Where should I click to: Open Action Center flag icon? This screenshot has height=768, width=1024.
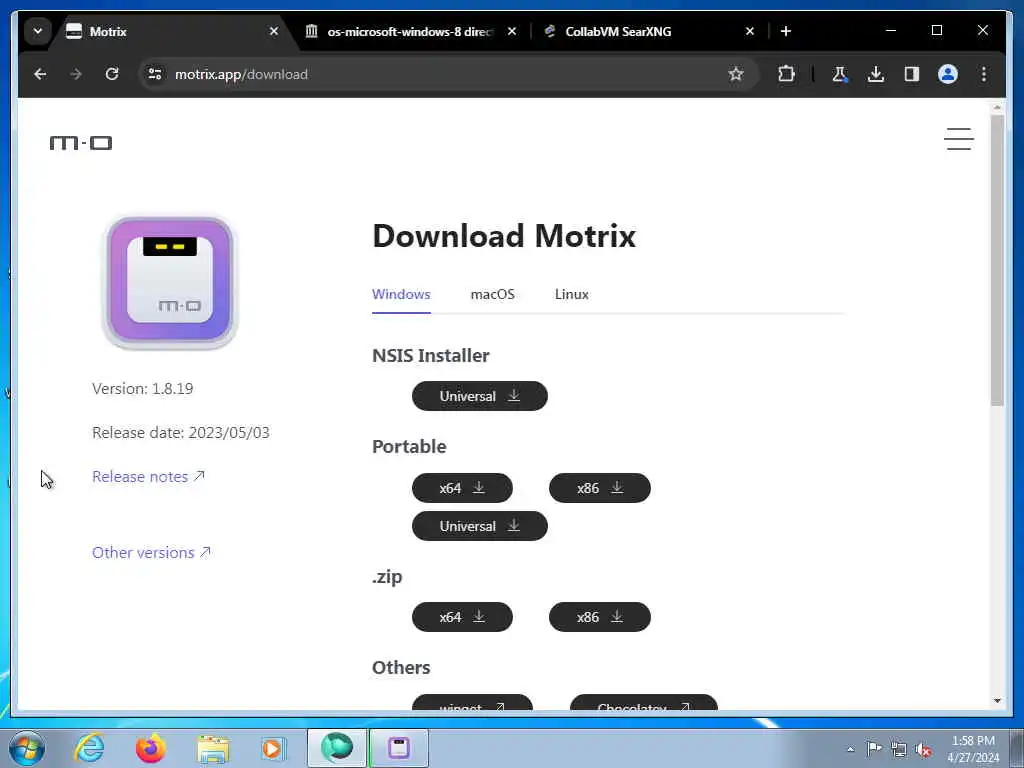point(874,749)
